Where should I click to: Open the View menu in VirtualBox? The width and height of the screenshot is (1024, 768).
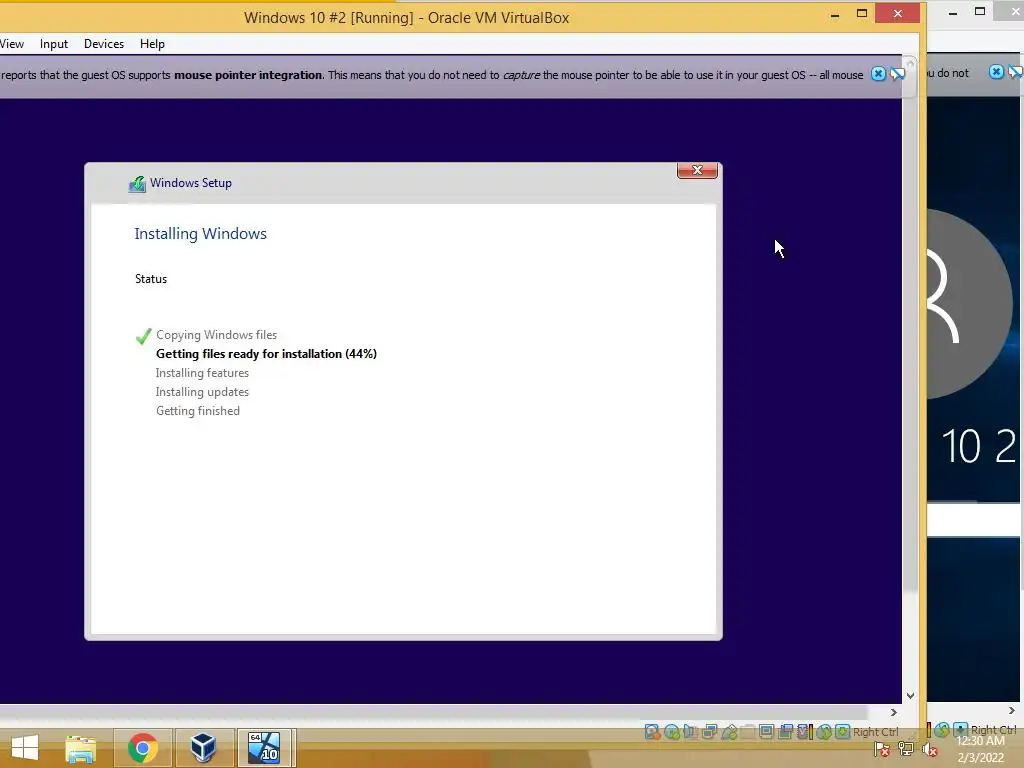11,44
